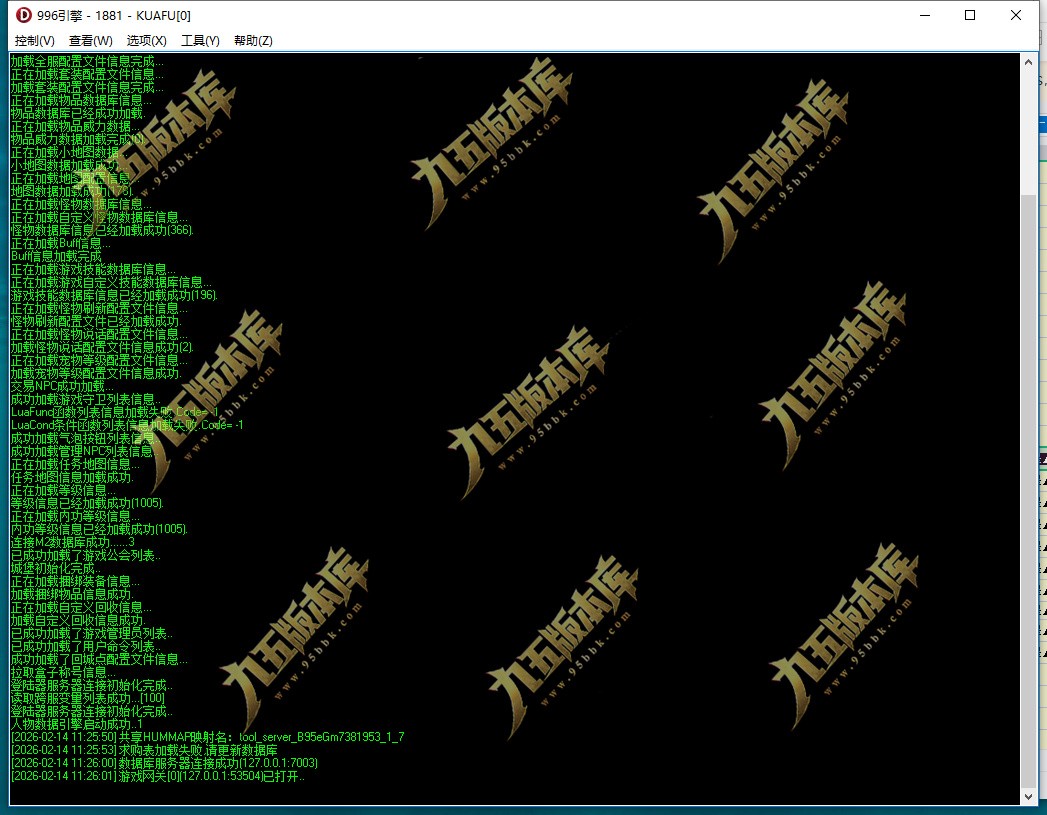Select log line 游戏技能数据库信息已经加载成功(196)
Screen dimensions: 1047x815
click(x=114, y=296)
